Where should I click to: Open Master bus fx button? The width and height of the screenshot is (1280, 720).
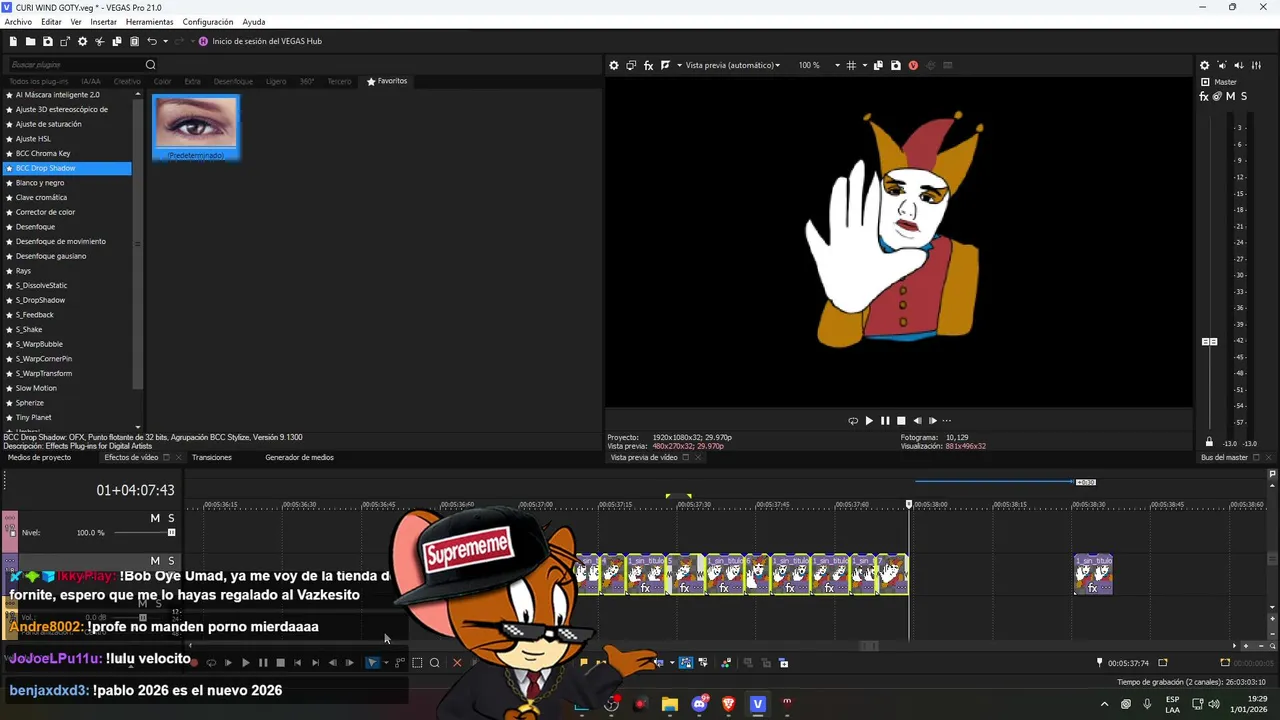[x=1204, y=96]
